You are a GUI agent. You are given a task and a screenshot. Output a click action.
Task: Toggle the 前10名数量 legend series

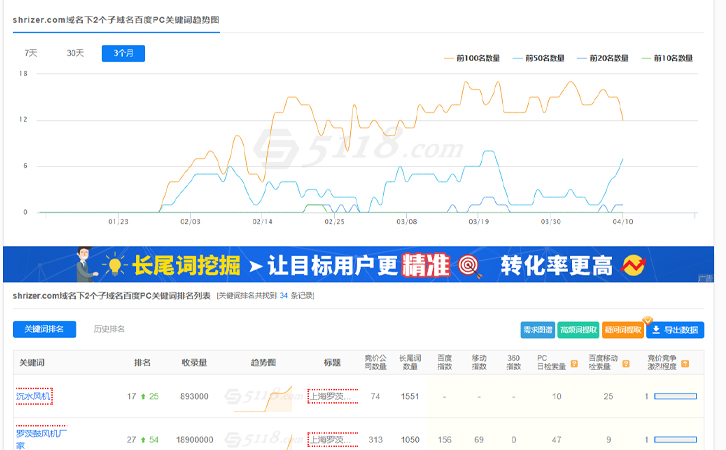(670, 58)
